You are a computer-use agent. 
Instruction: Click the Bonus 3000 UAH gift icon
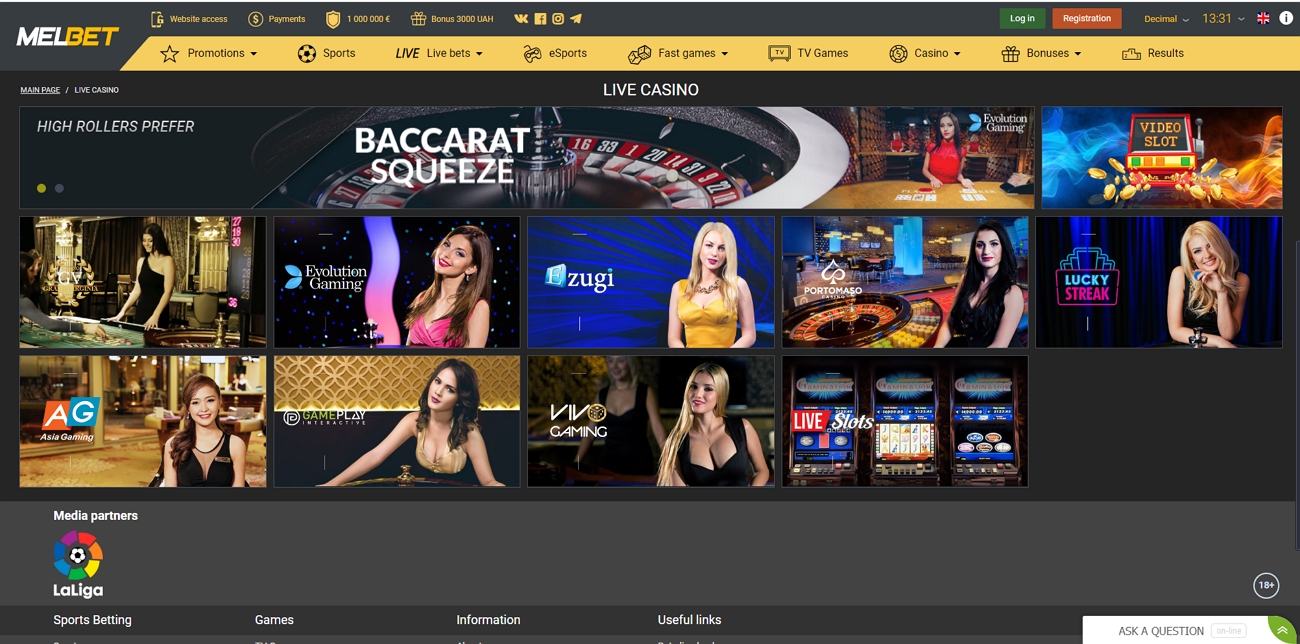418,19
